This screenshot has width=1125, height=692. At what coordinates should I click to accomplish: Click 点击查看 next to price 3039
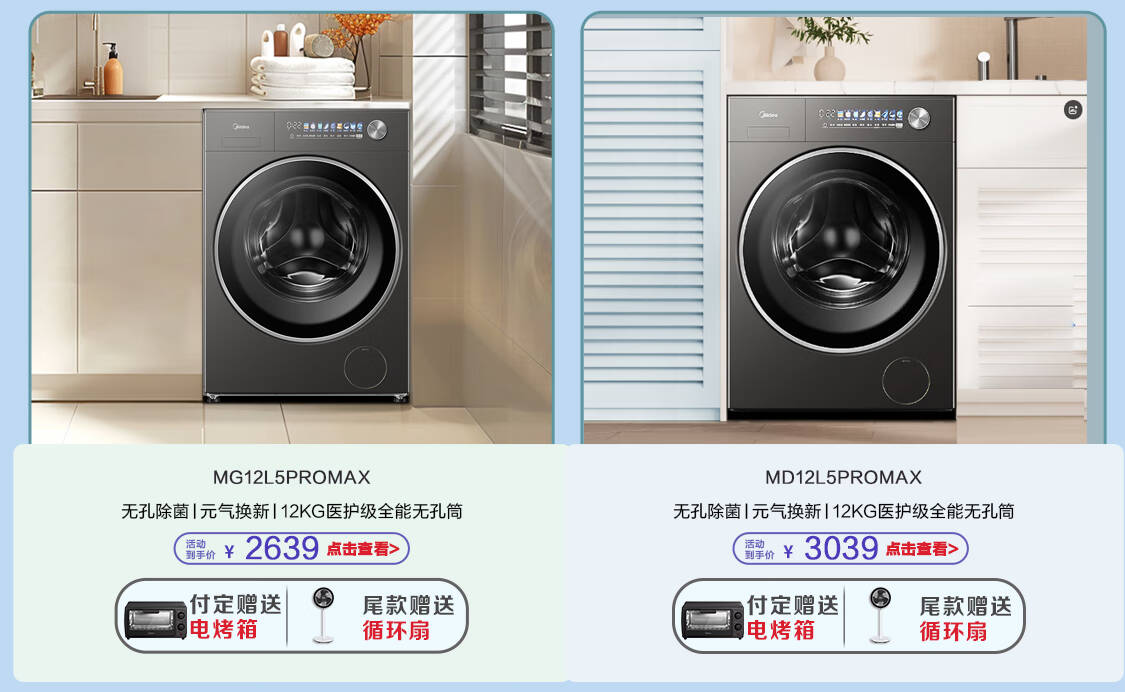(x=921, y=549)
